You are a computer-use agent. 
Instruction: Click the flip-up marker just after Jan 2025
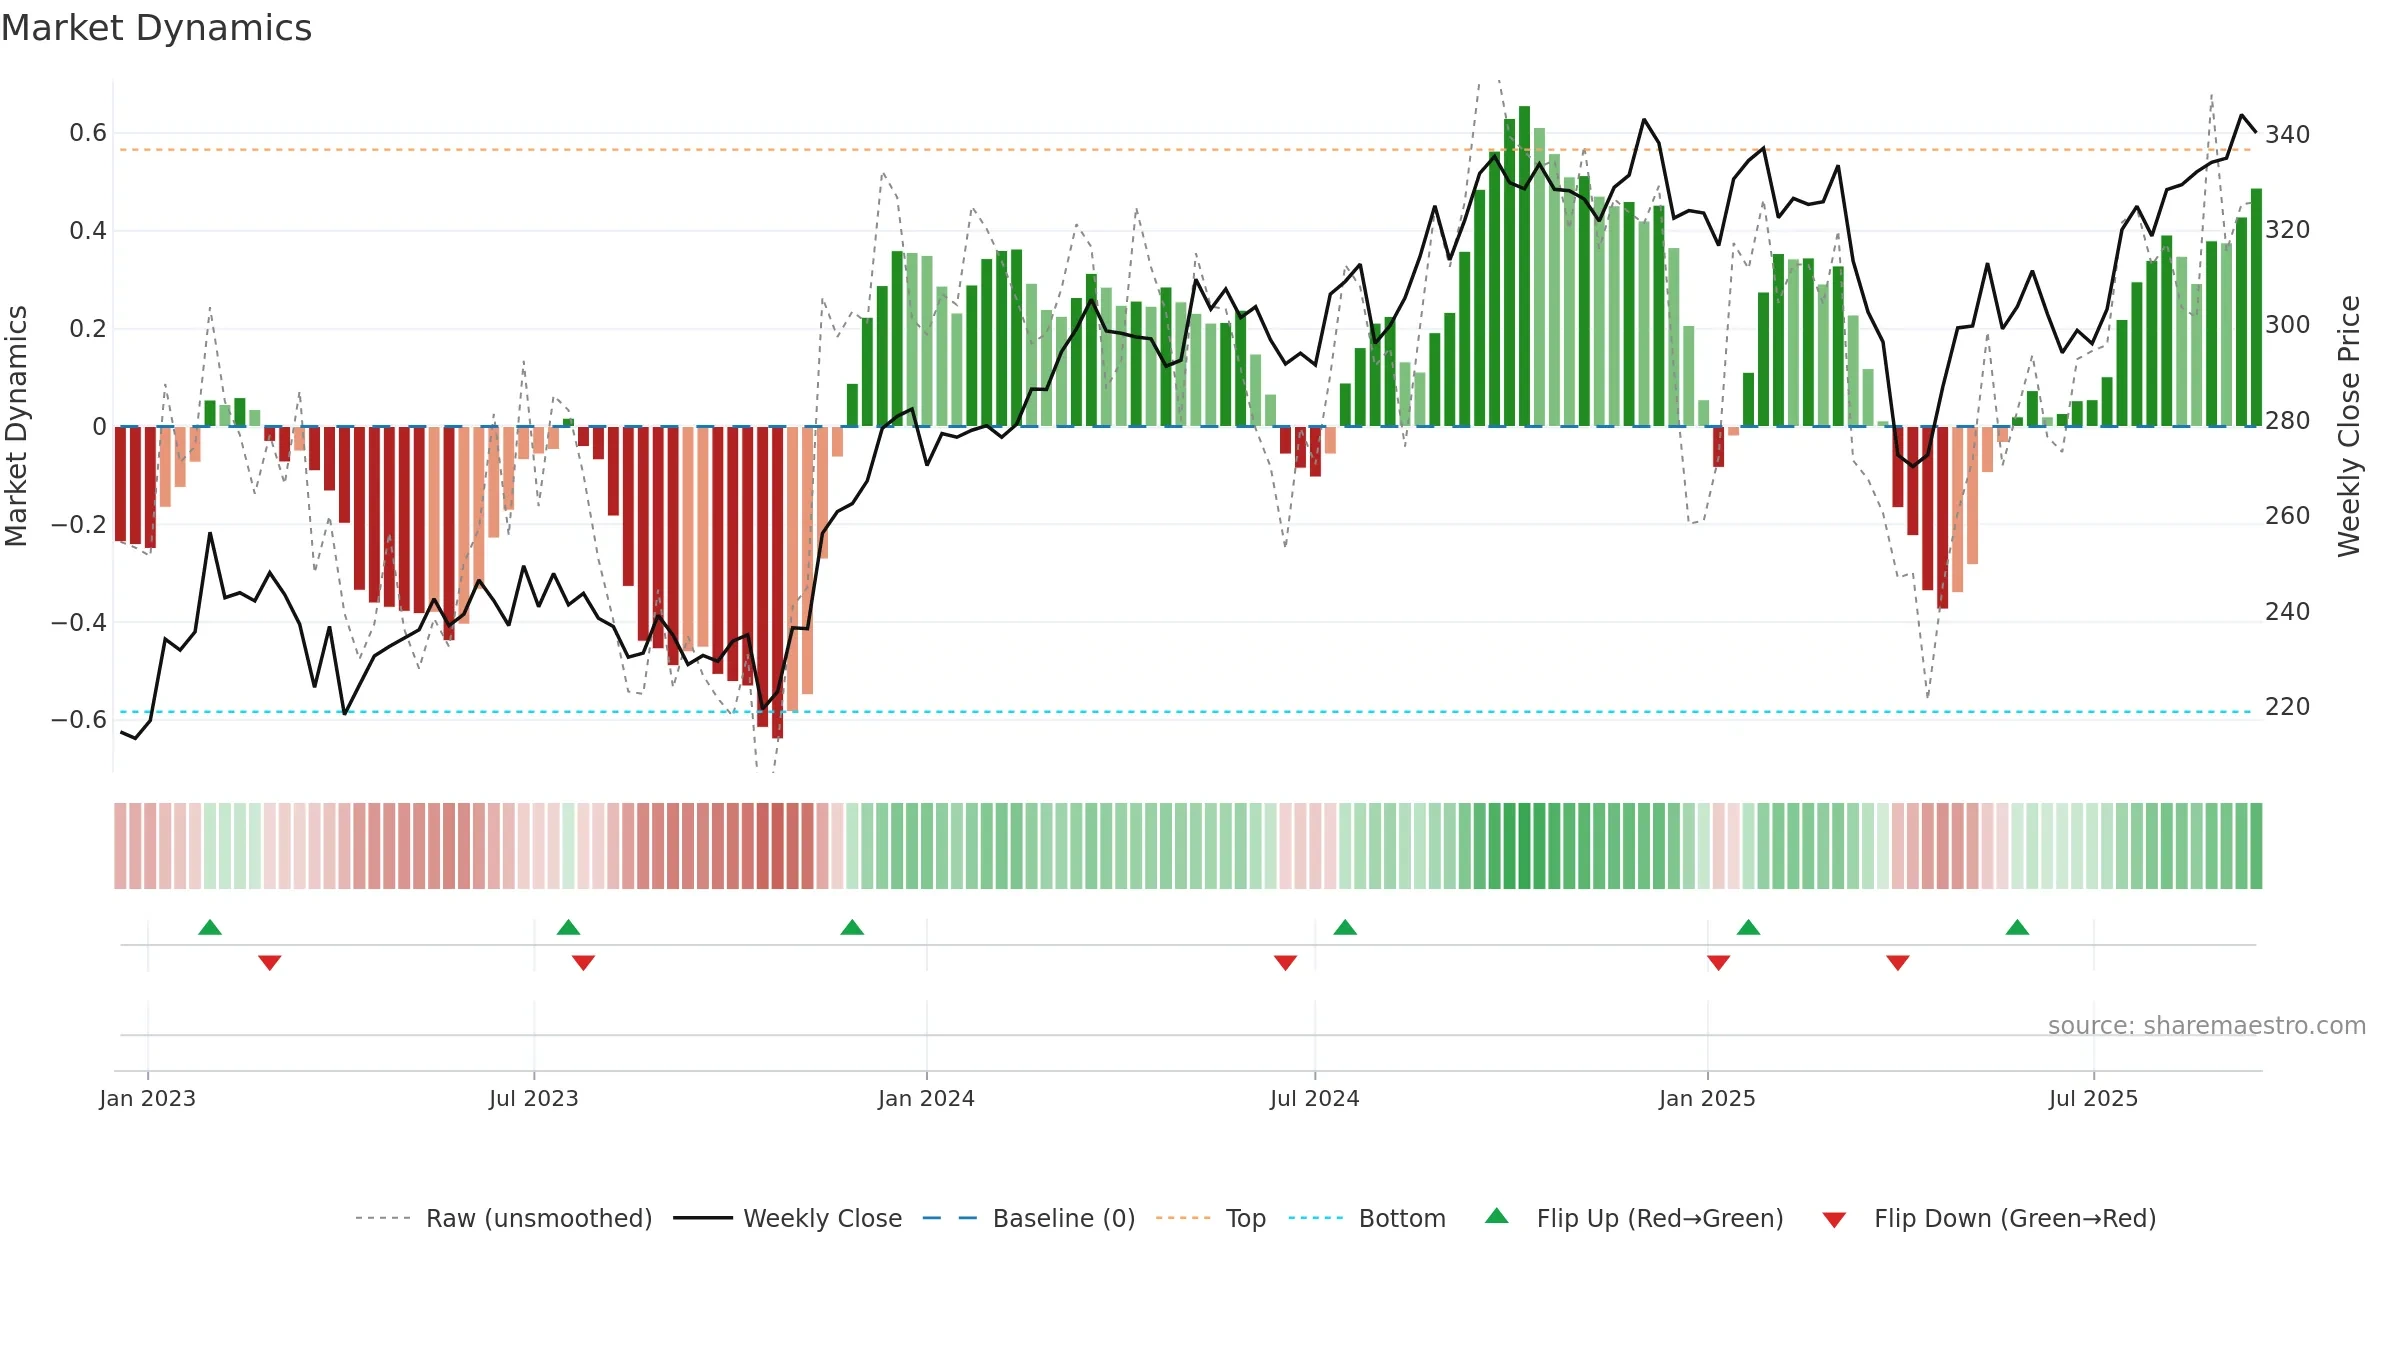(1748, 927)
